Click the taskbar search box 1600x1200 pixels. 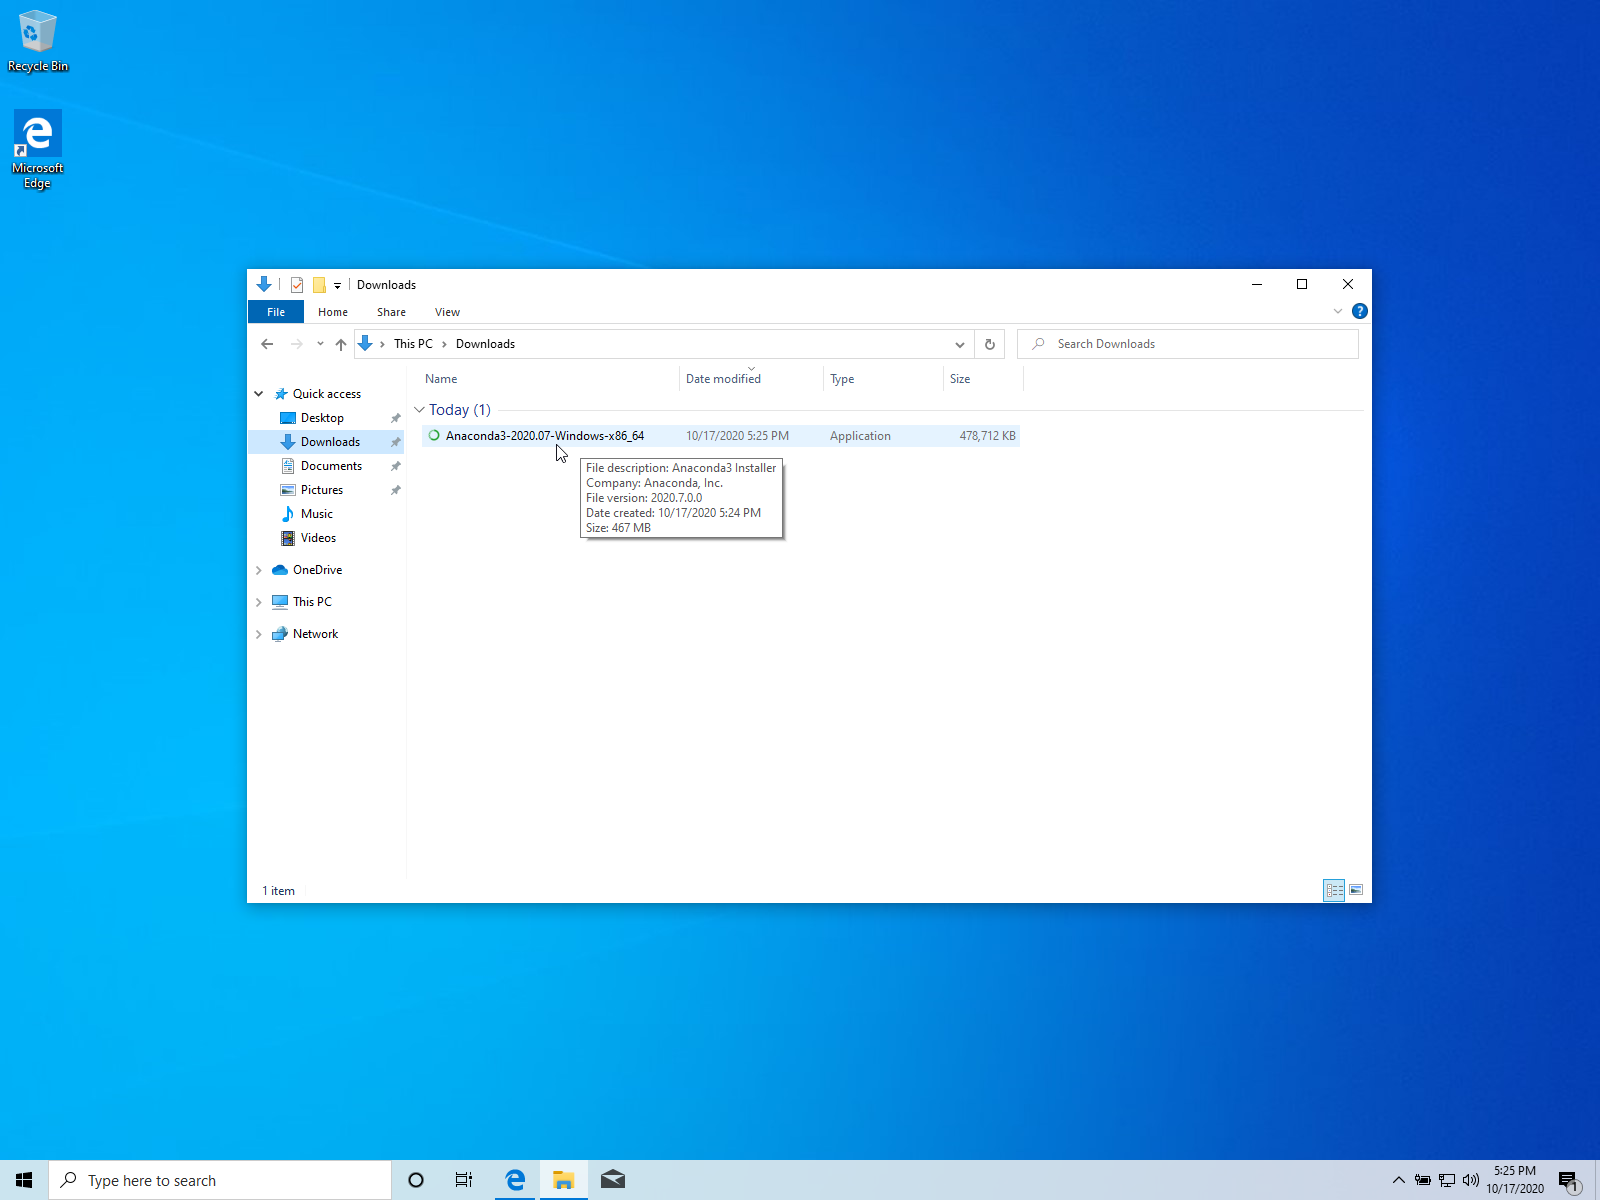click(220, 1180)
